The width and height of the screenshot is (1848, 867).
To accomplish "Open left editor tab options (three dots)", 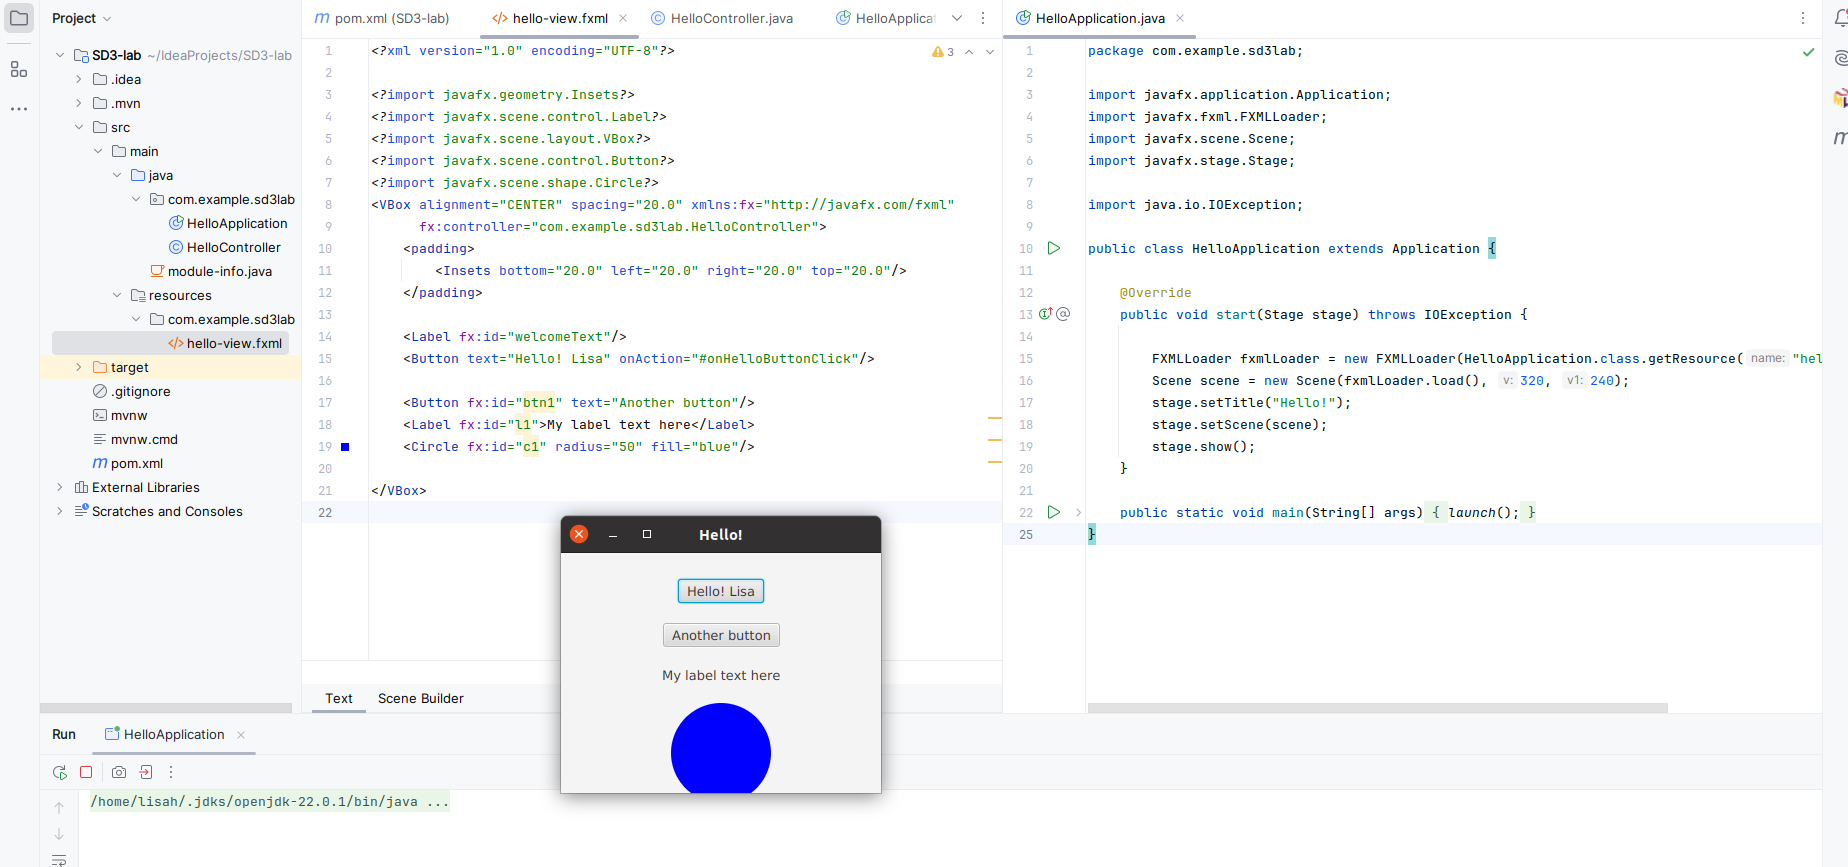I will click(x=983, y=18).
